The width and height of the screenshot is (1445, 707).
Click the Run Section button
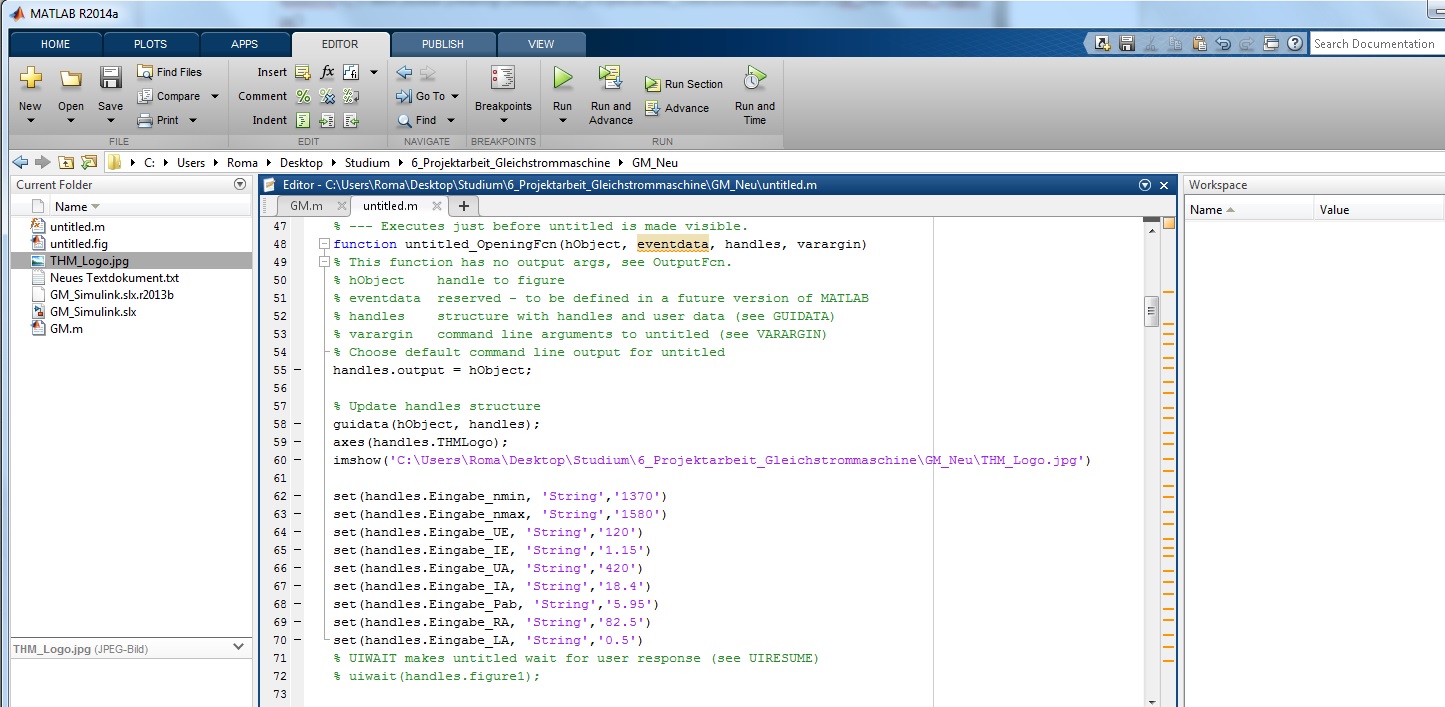pos(684,84)
